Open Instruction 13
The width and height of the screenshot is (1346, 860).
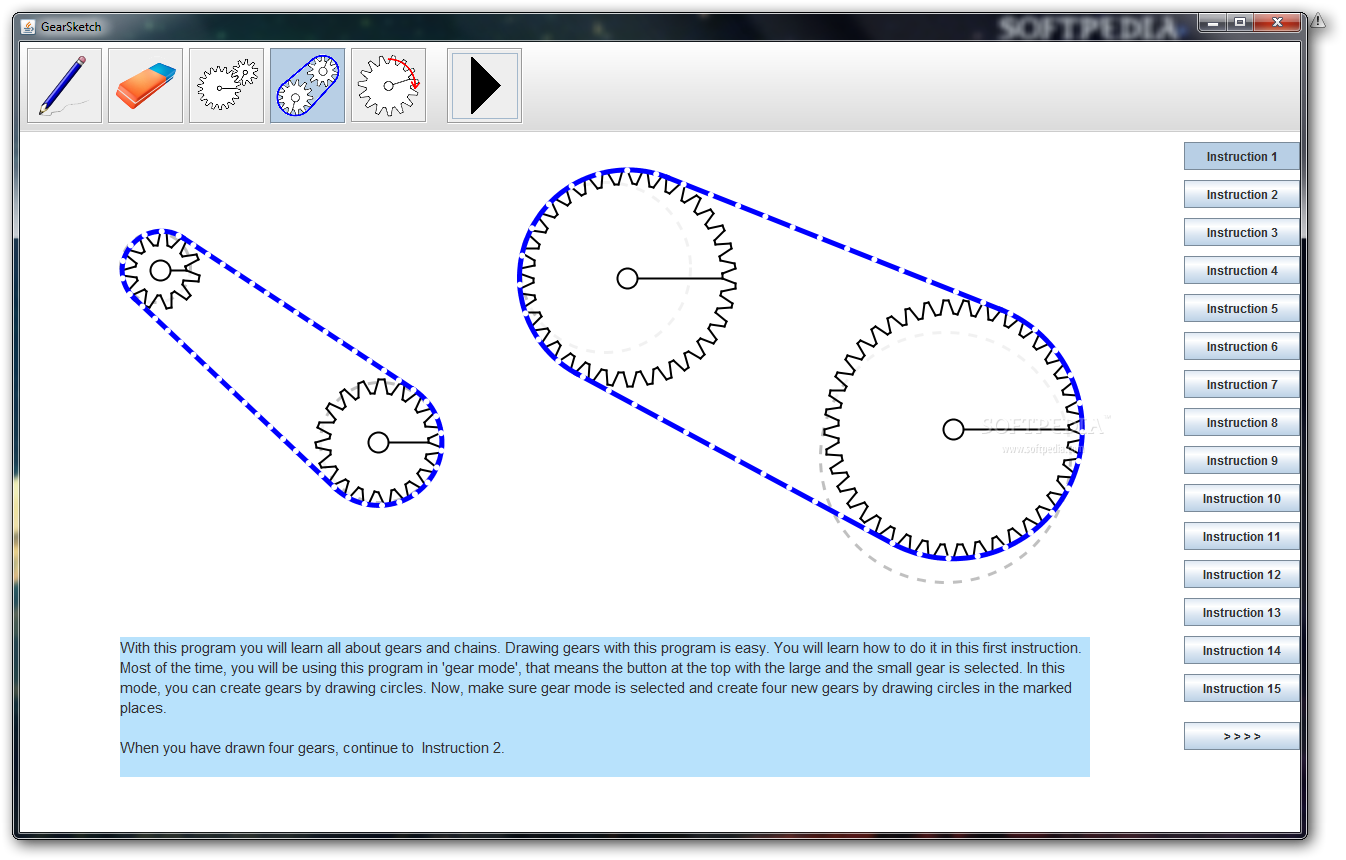pyautogui.click(x=1241, y=613)
